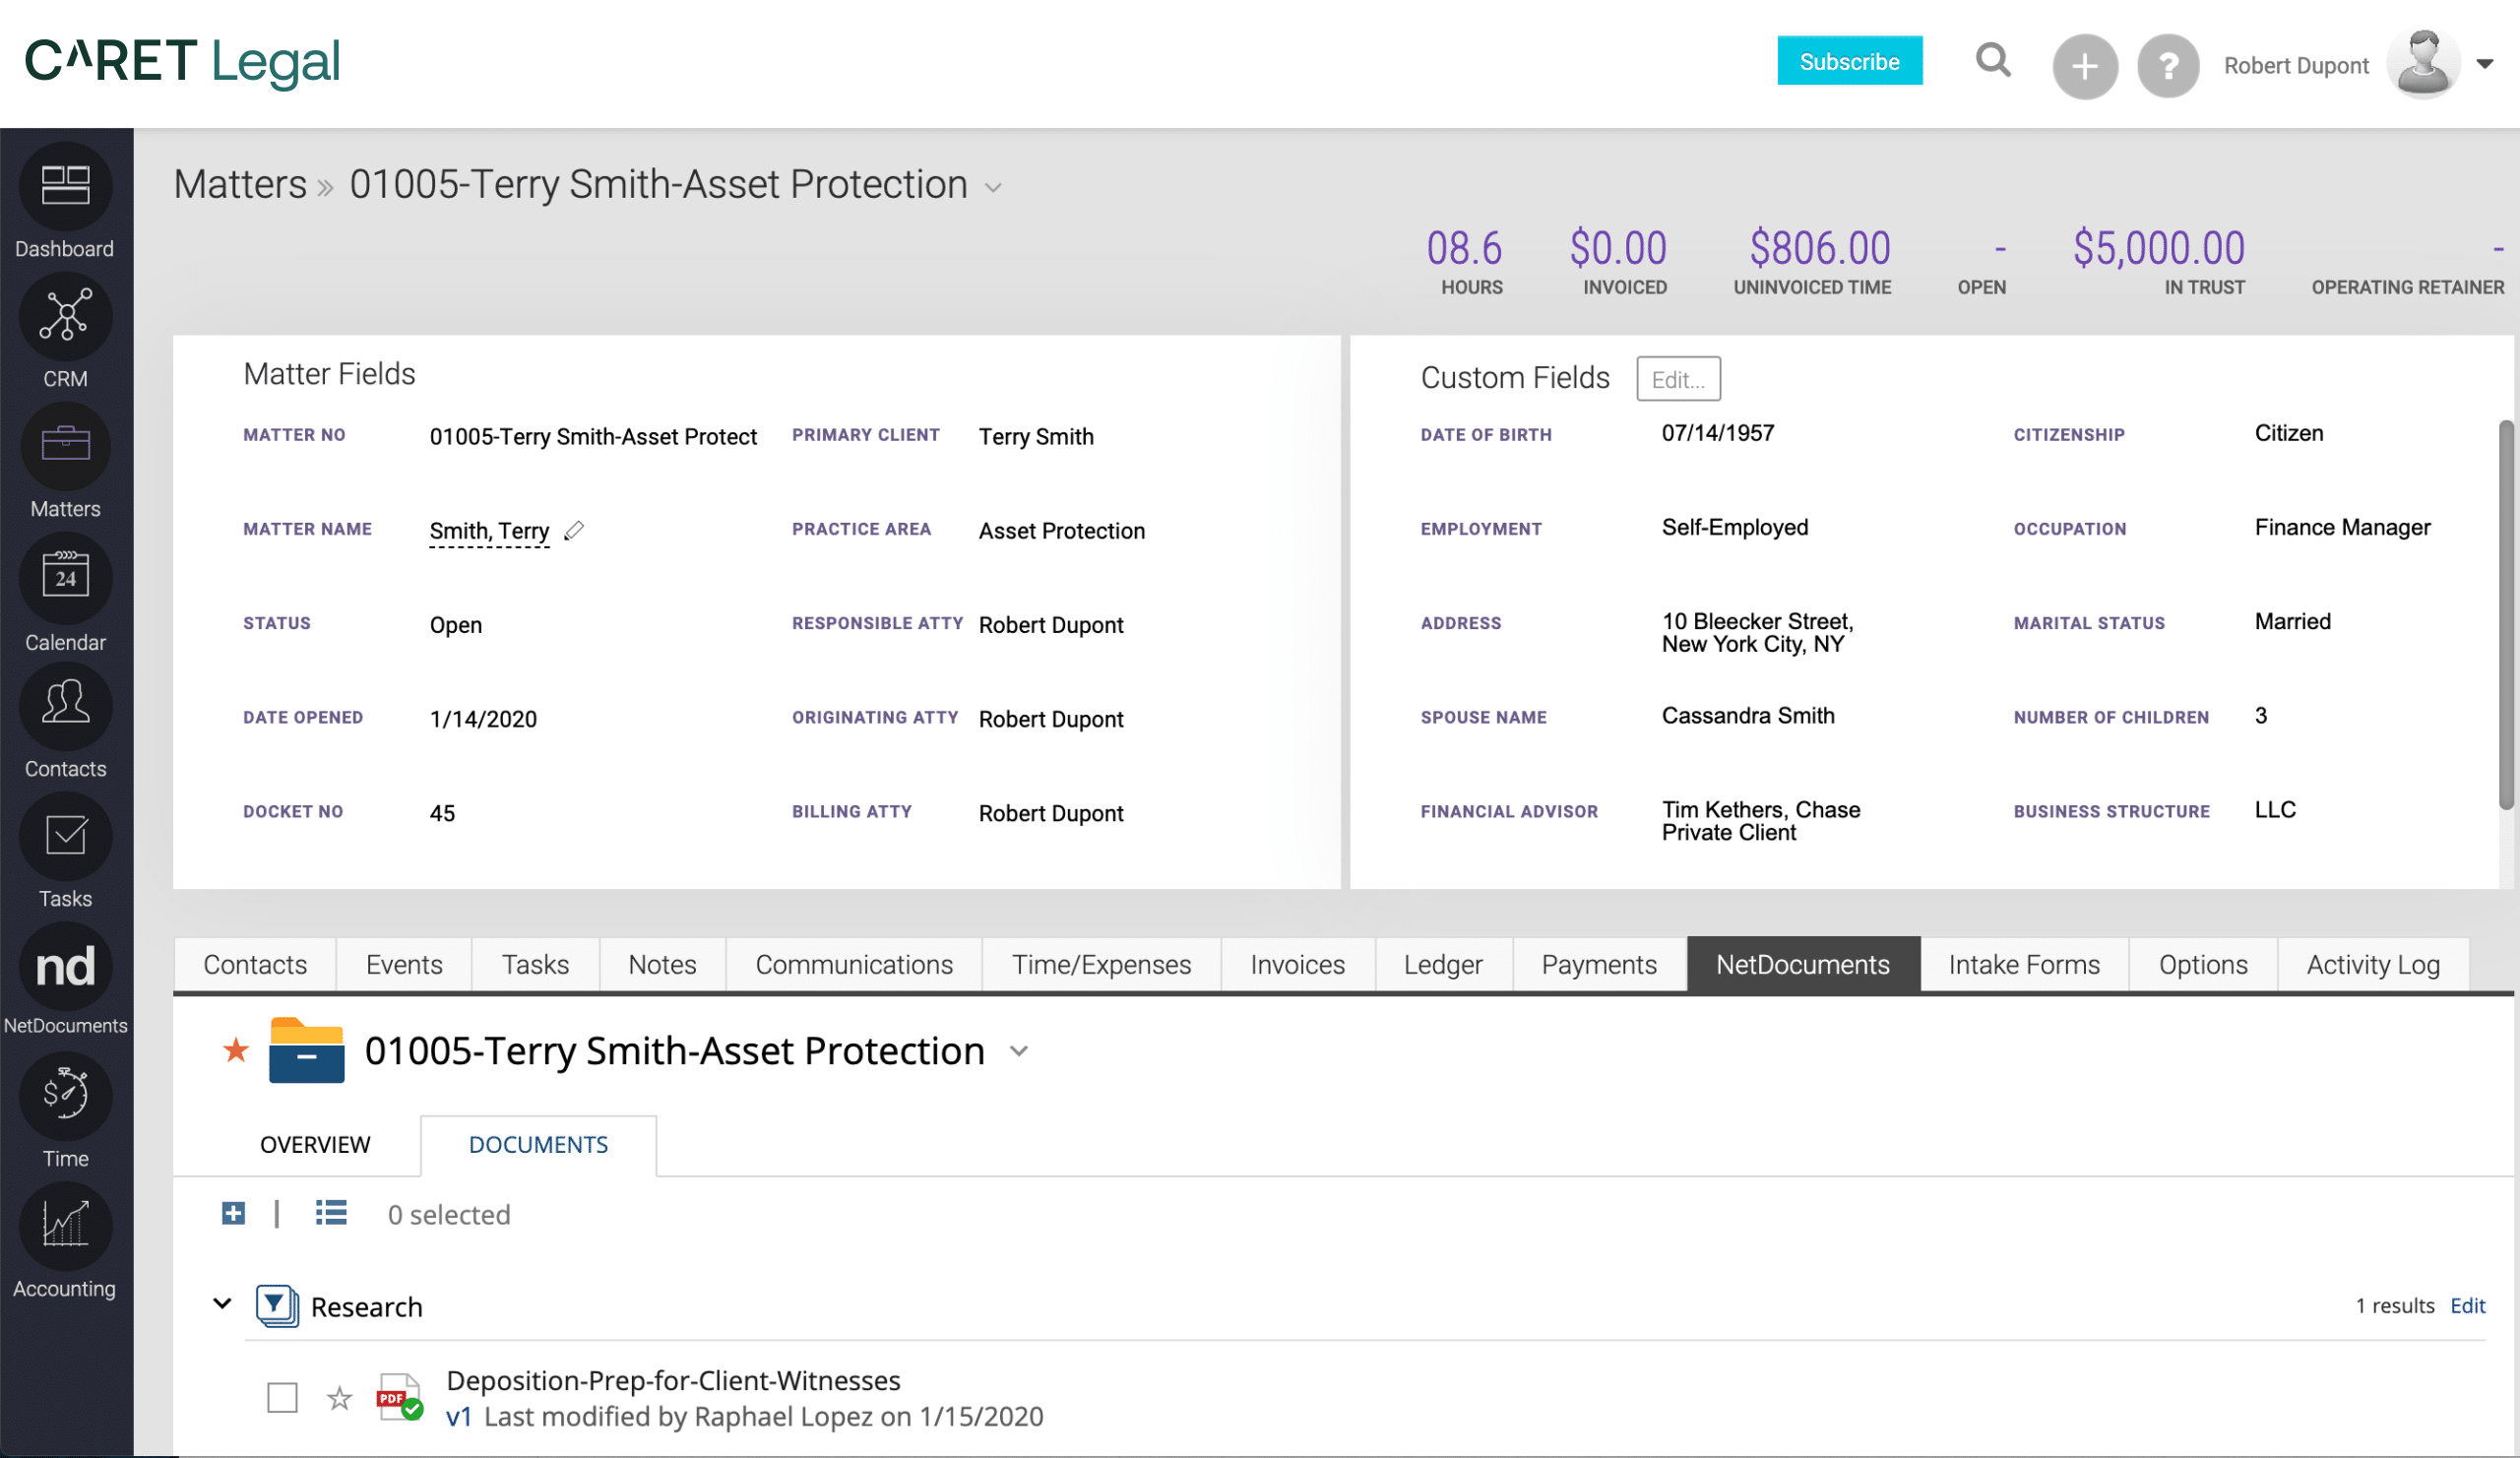2520x1458 pixels.
Task: Open the quick-add plus icon
Action: coord(2084,66)
